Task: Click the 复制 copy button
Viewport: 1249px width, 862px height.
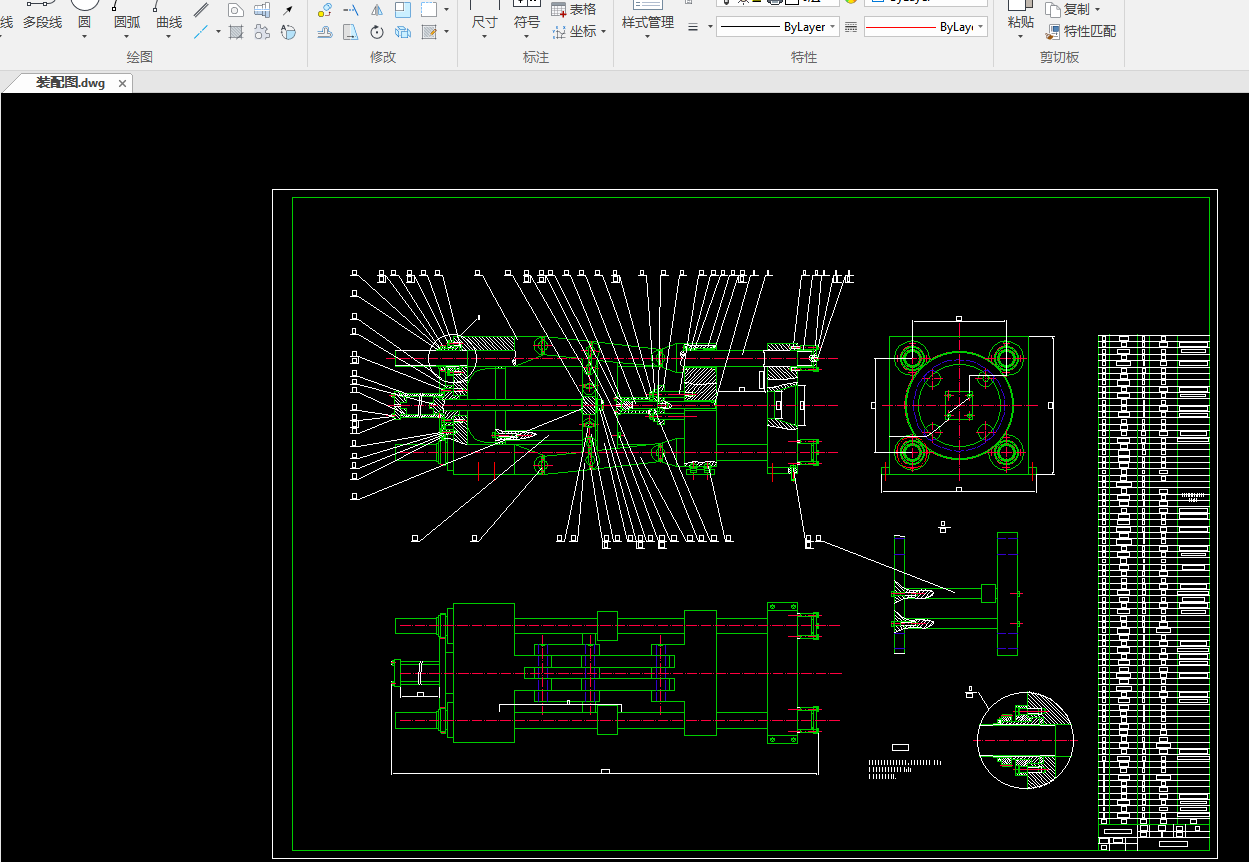Action: pos(1072,9)
